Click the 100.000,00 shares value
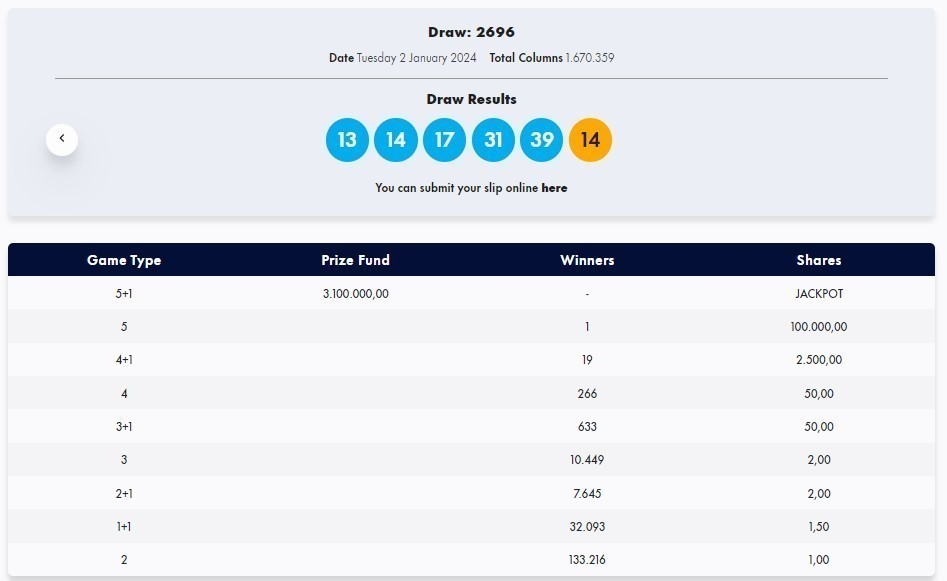The image size is (947, 581). click(818, 327)
